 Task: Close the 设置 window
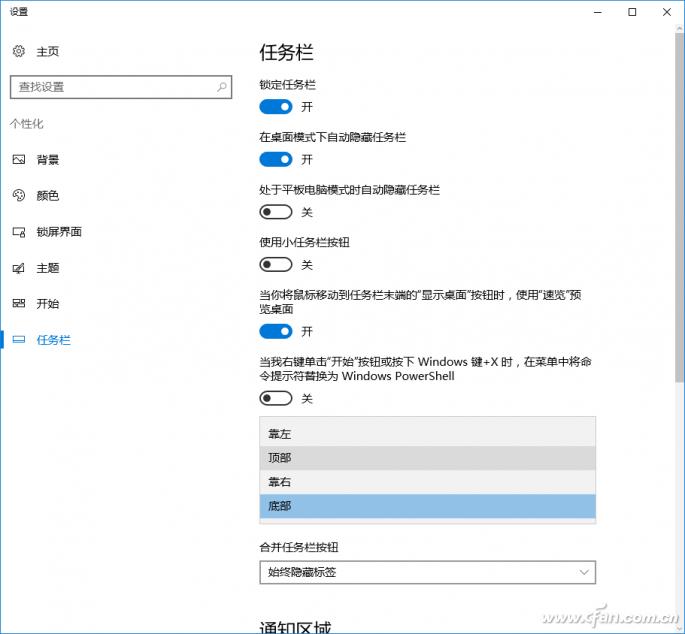[667, 12]
